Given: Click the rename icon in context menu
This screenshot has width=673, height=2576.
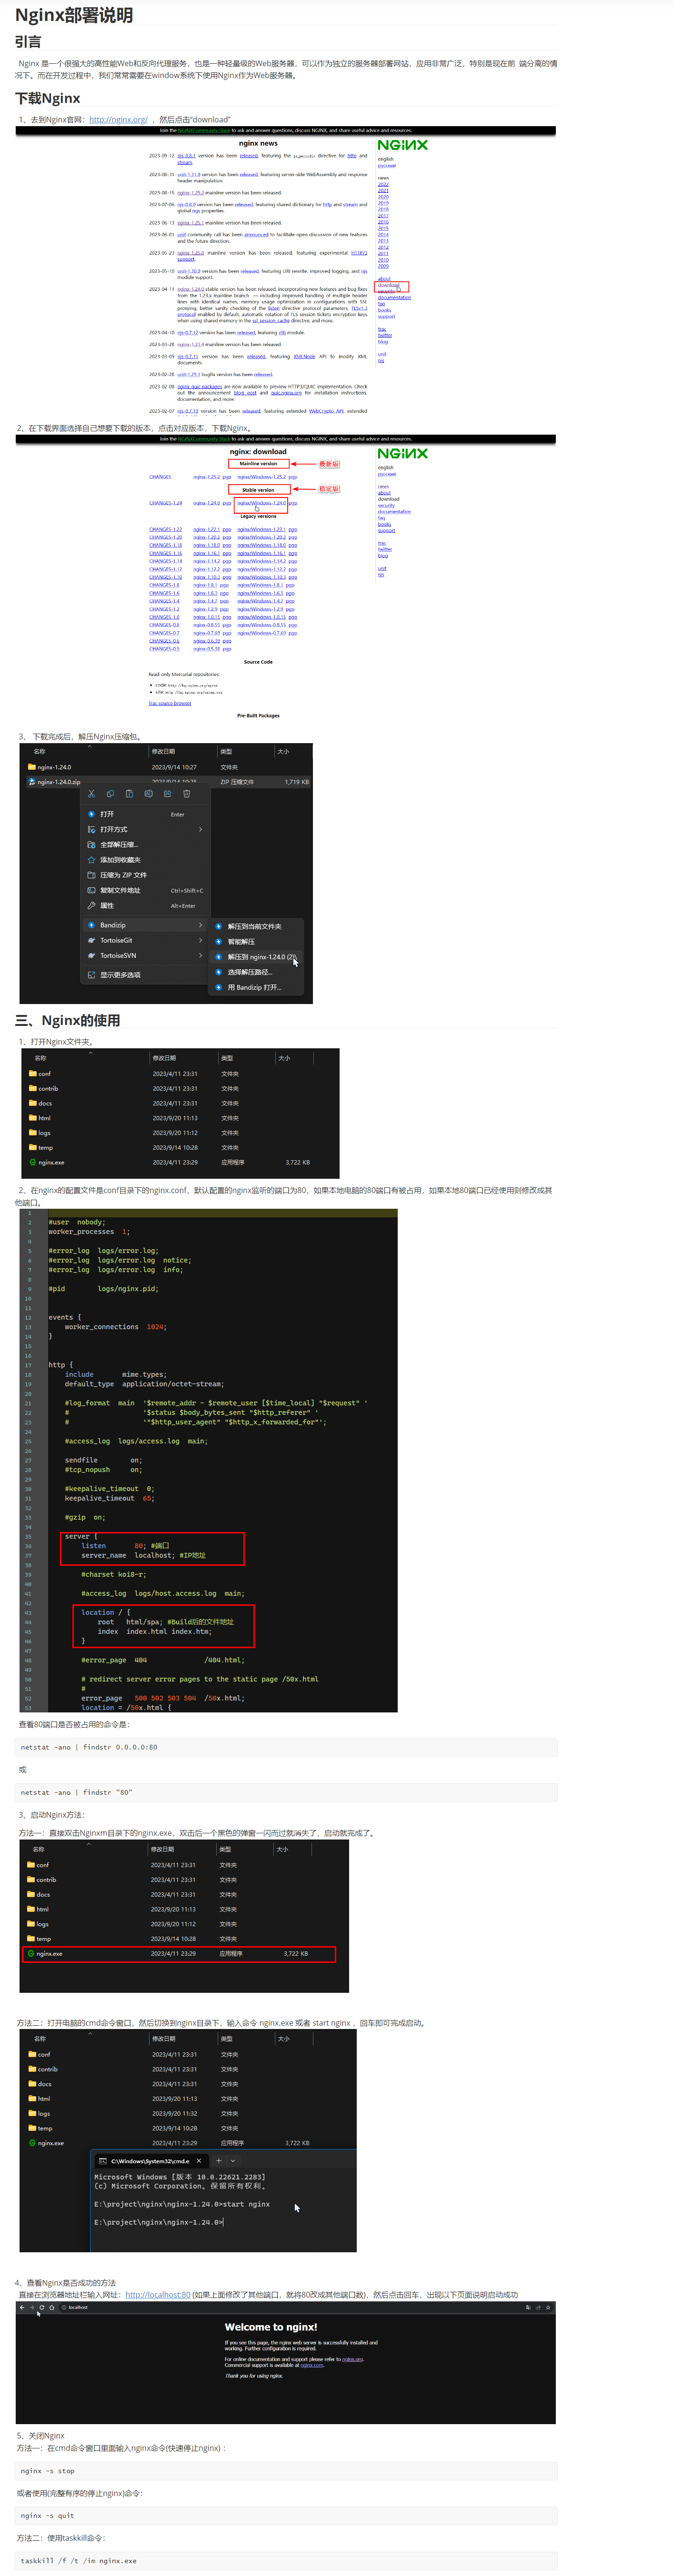Looking at the screenshot, I should click(x=148, y=794).
